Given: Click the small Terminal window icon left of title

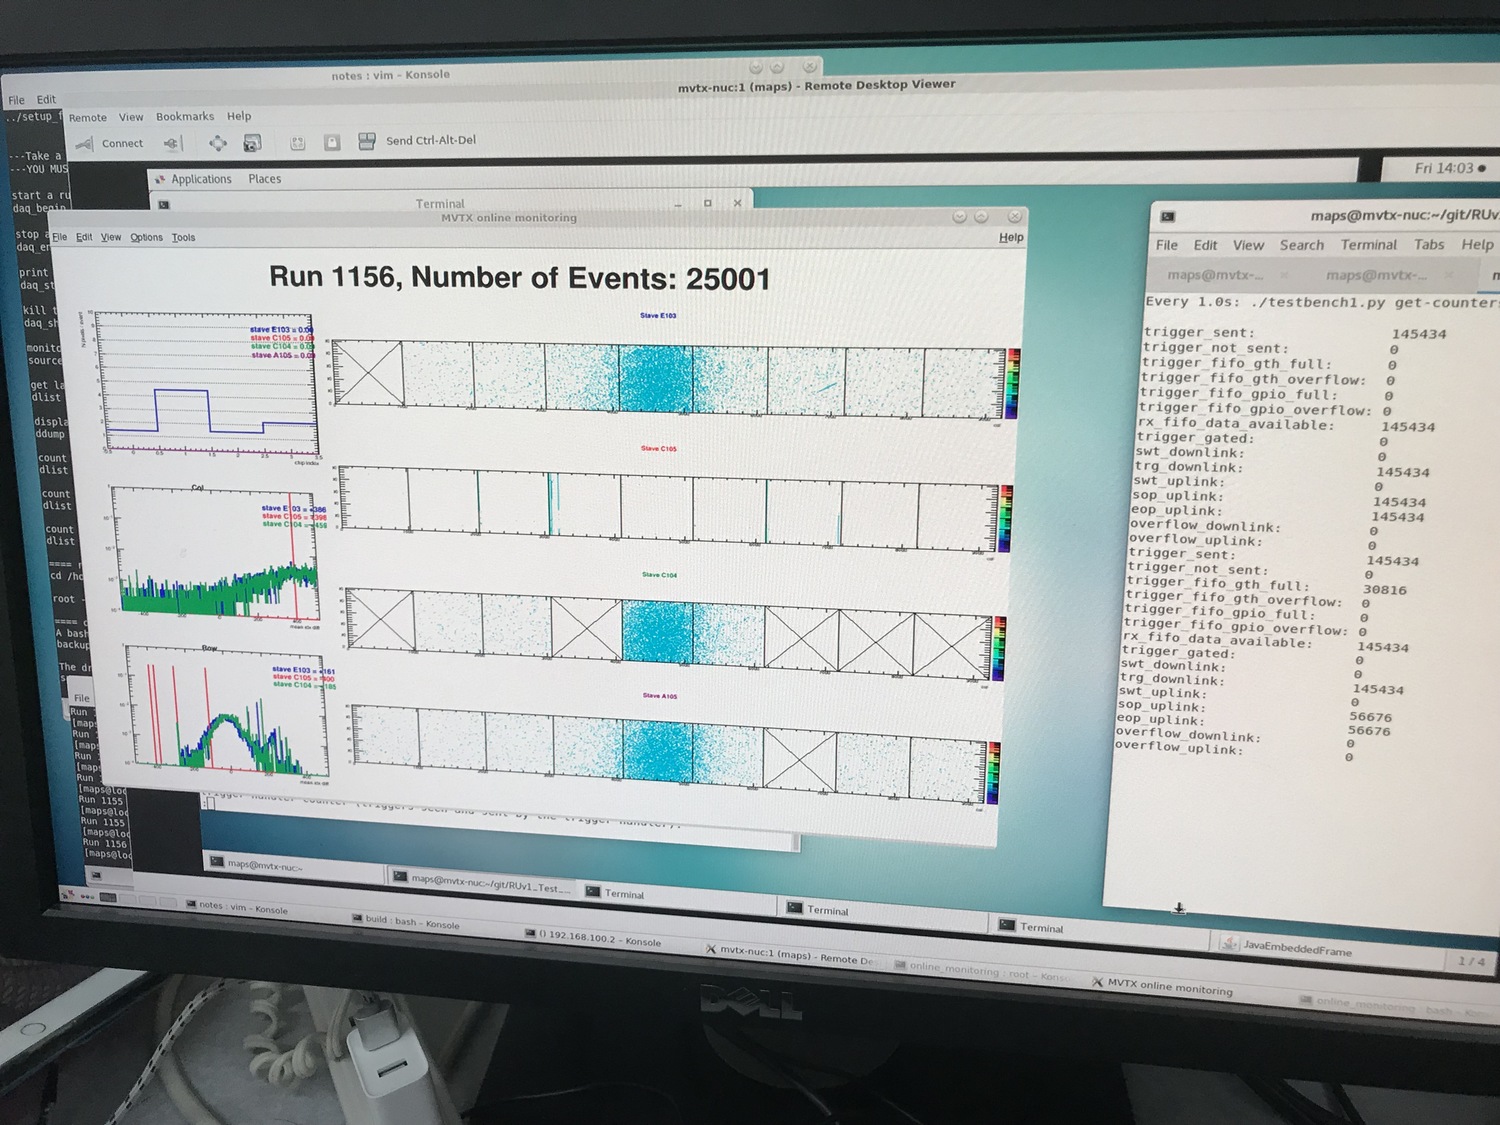Looking at the screenshot, I should coord(164,204).
